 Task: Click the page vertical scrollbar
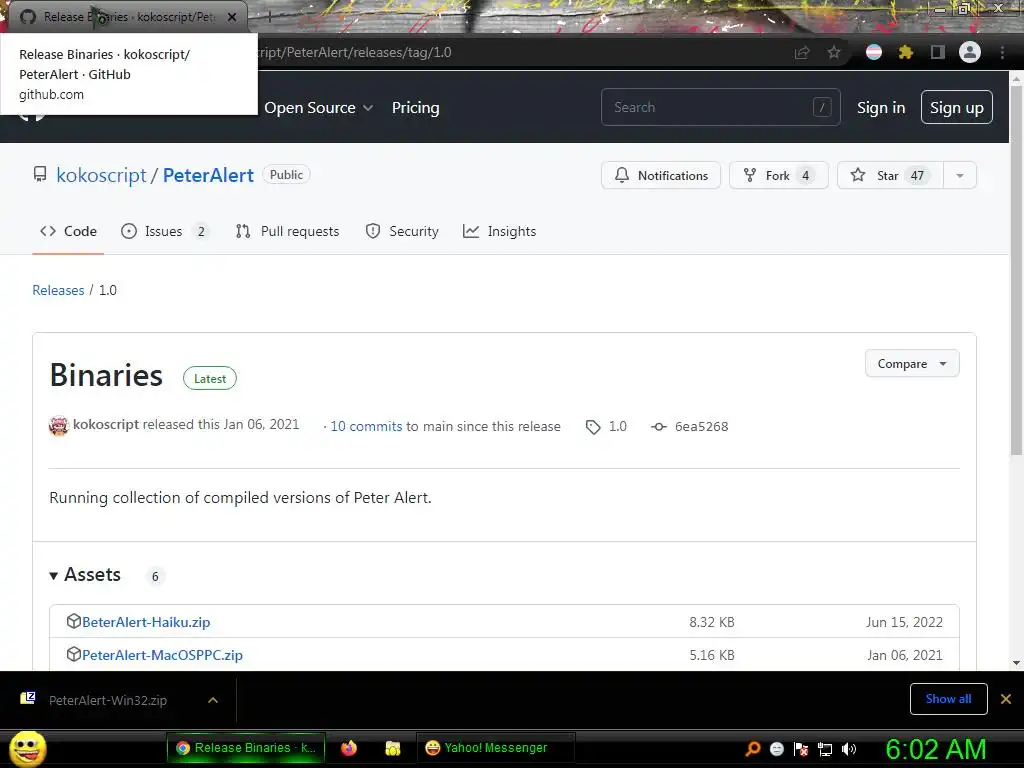[1016, 270]
